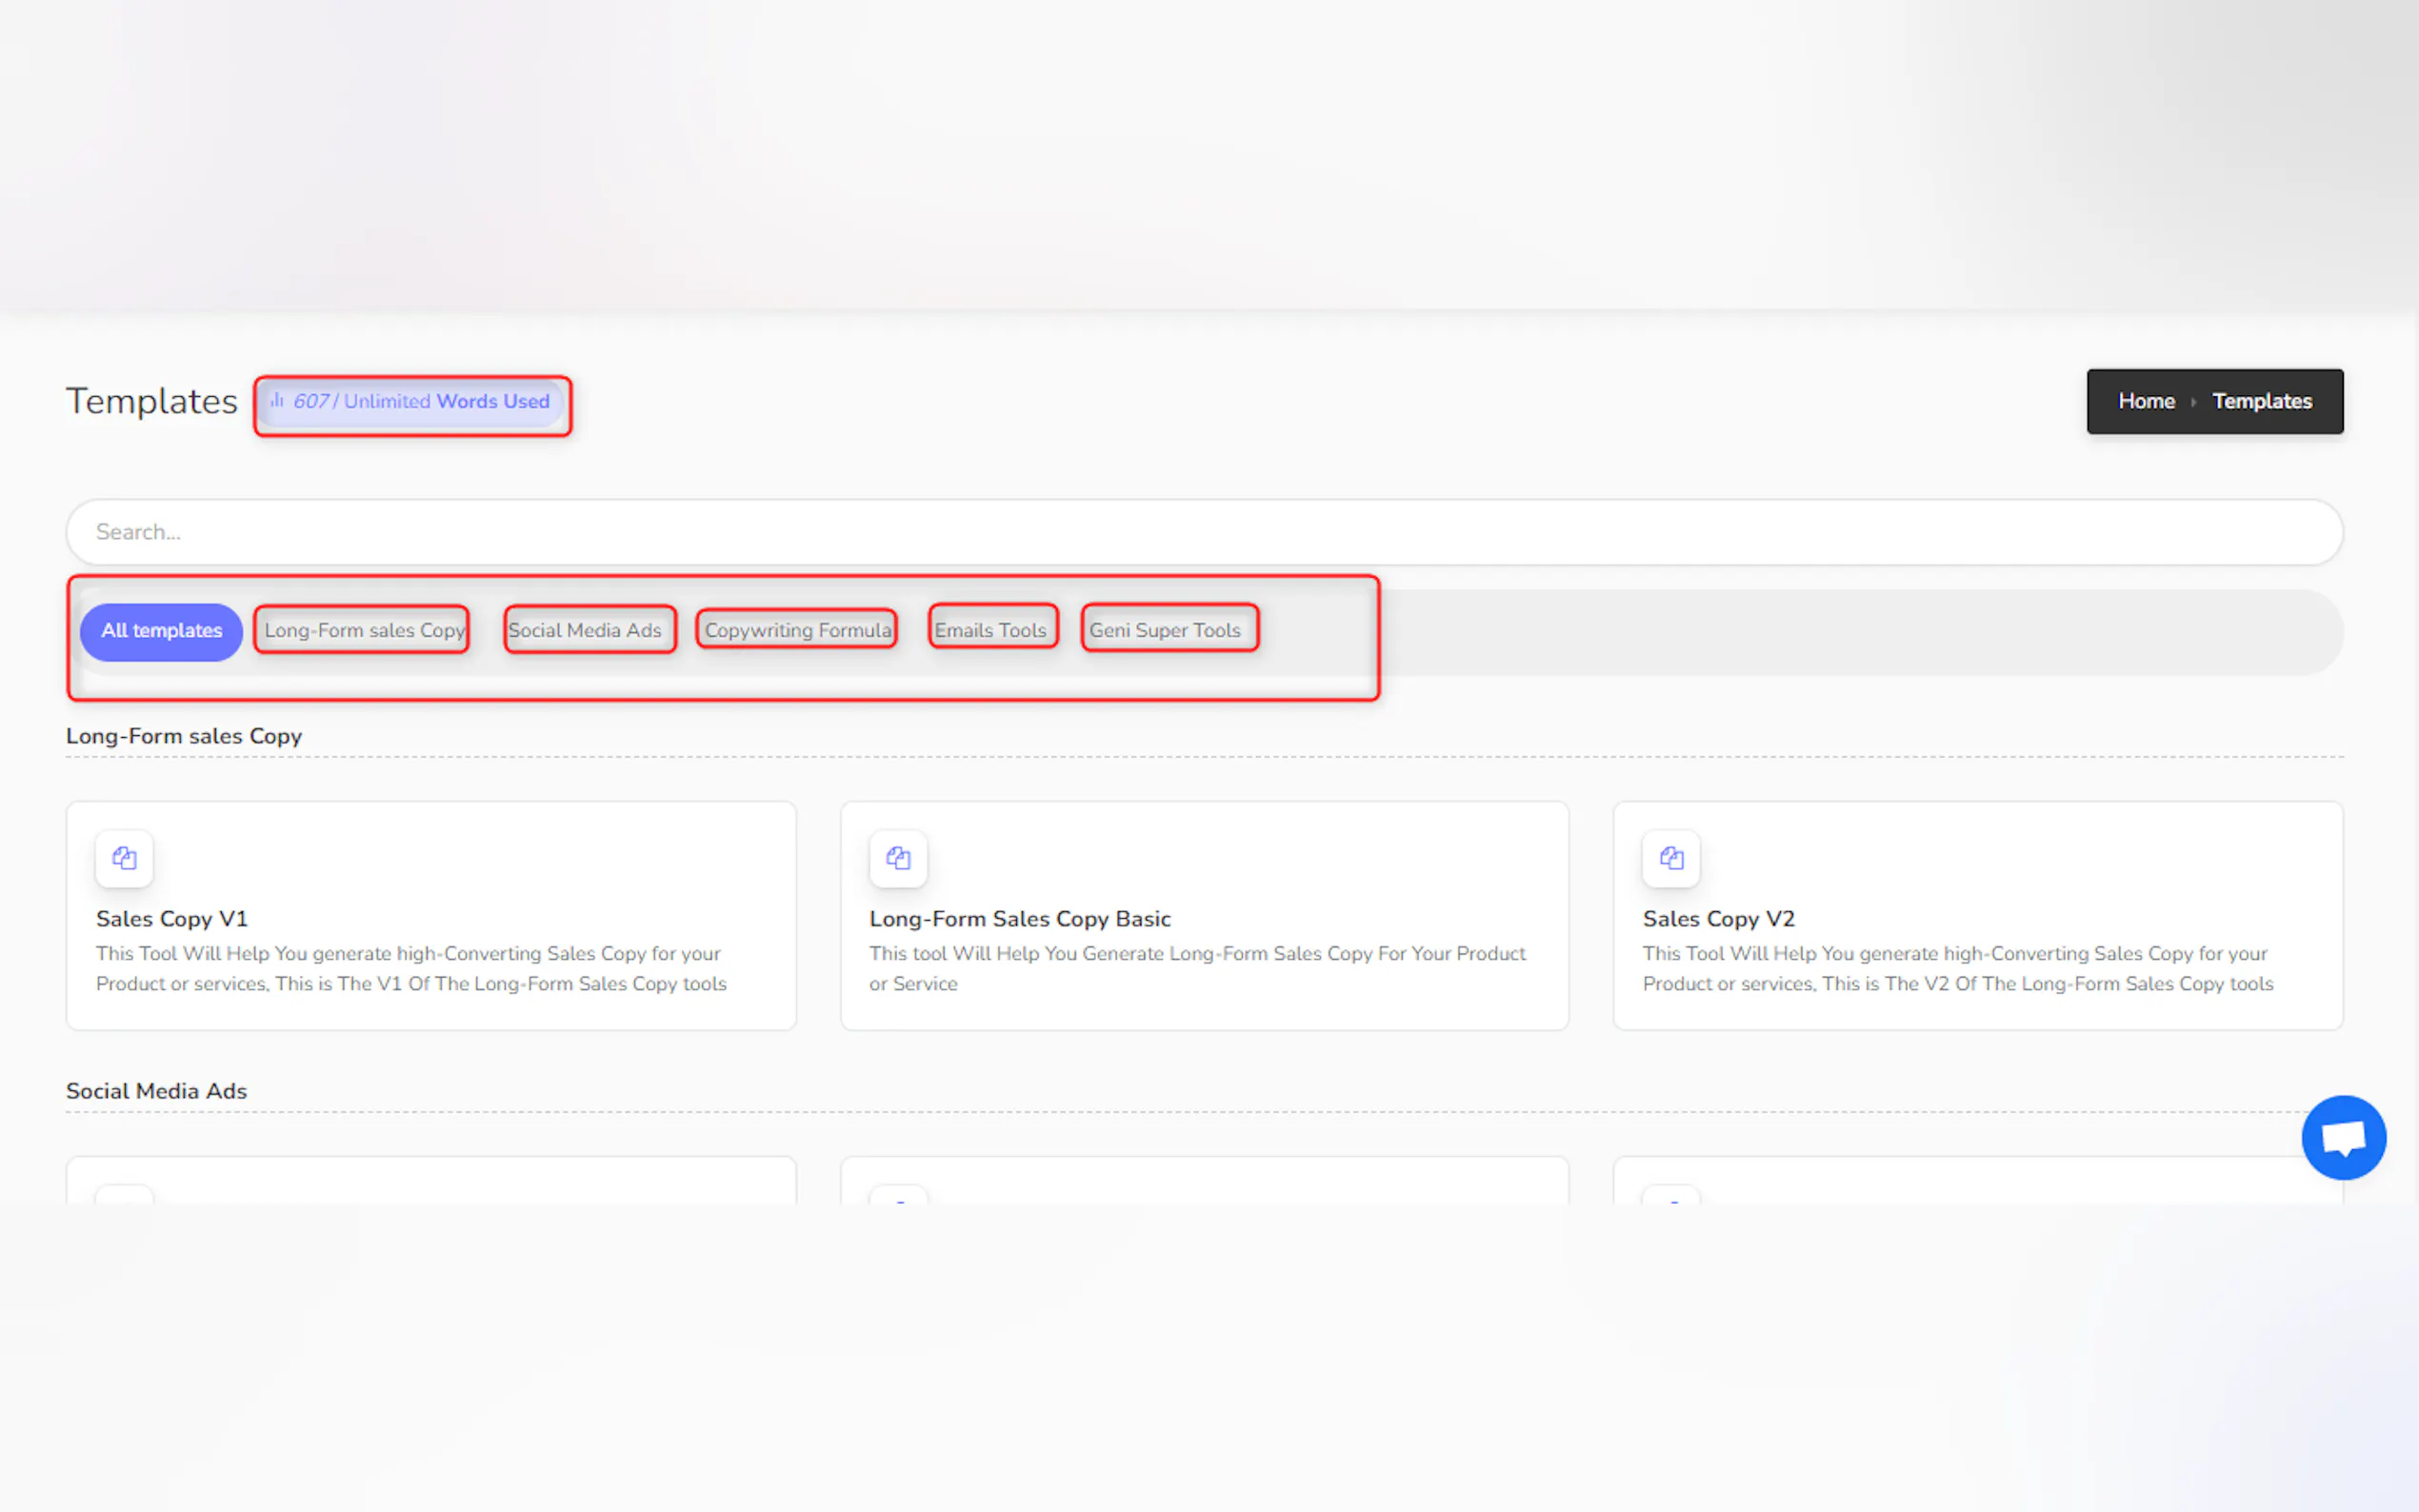Screen dimensions: 2419x1512
Task: Click the words-used bar chart icon
Action: [x=277, y=401]
